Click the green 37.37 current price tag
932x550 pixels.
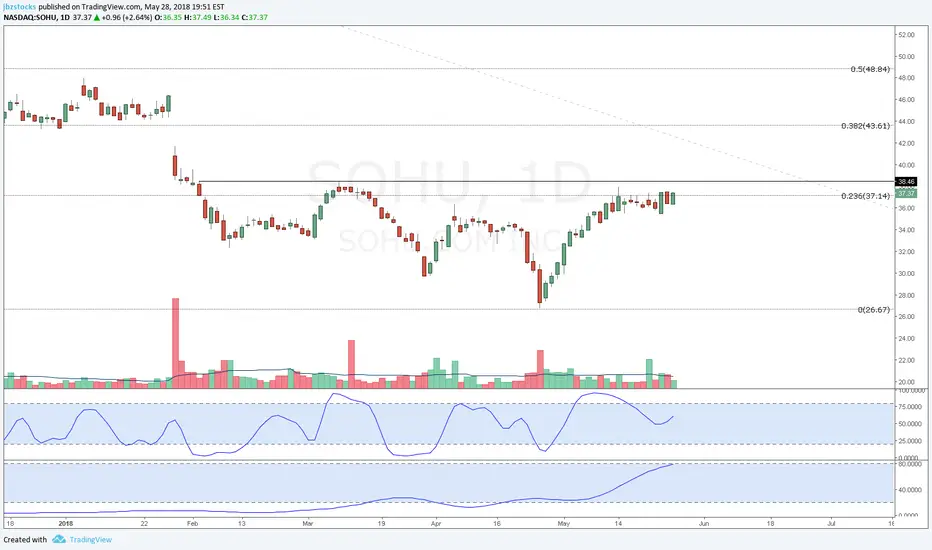coord(906,193)
